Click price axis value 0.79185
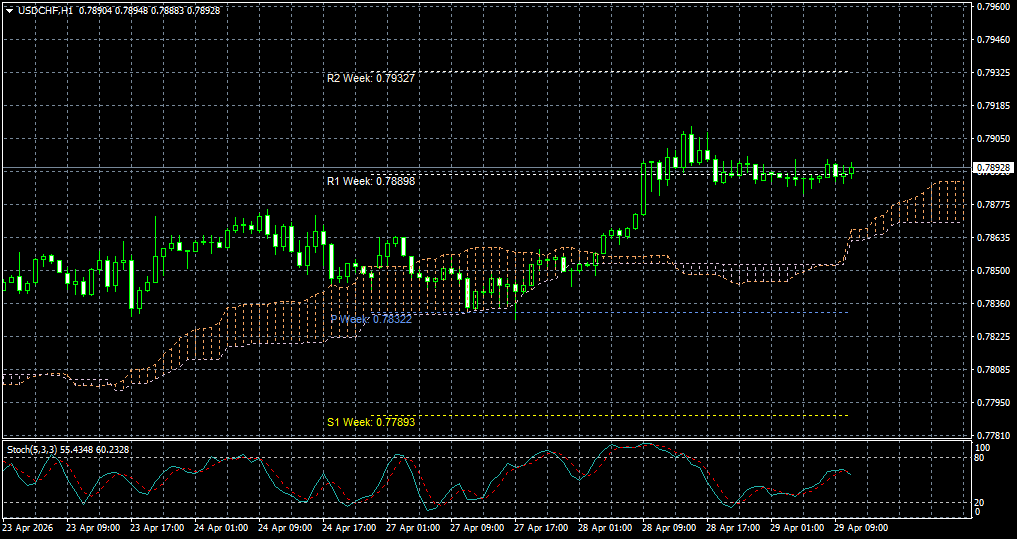 [x=992, y=105]
